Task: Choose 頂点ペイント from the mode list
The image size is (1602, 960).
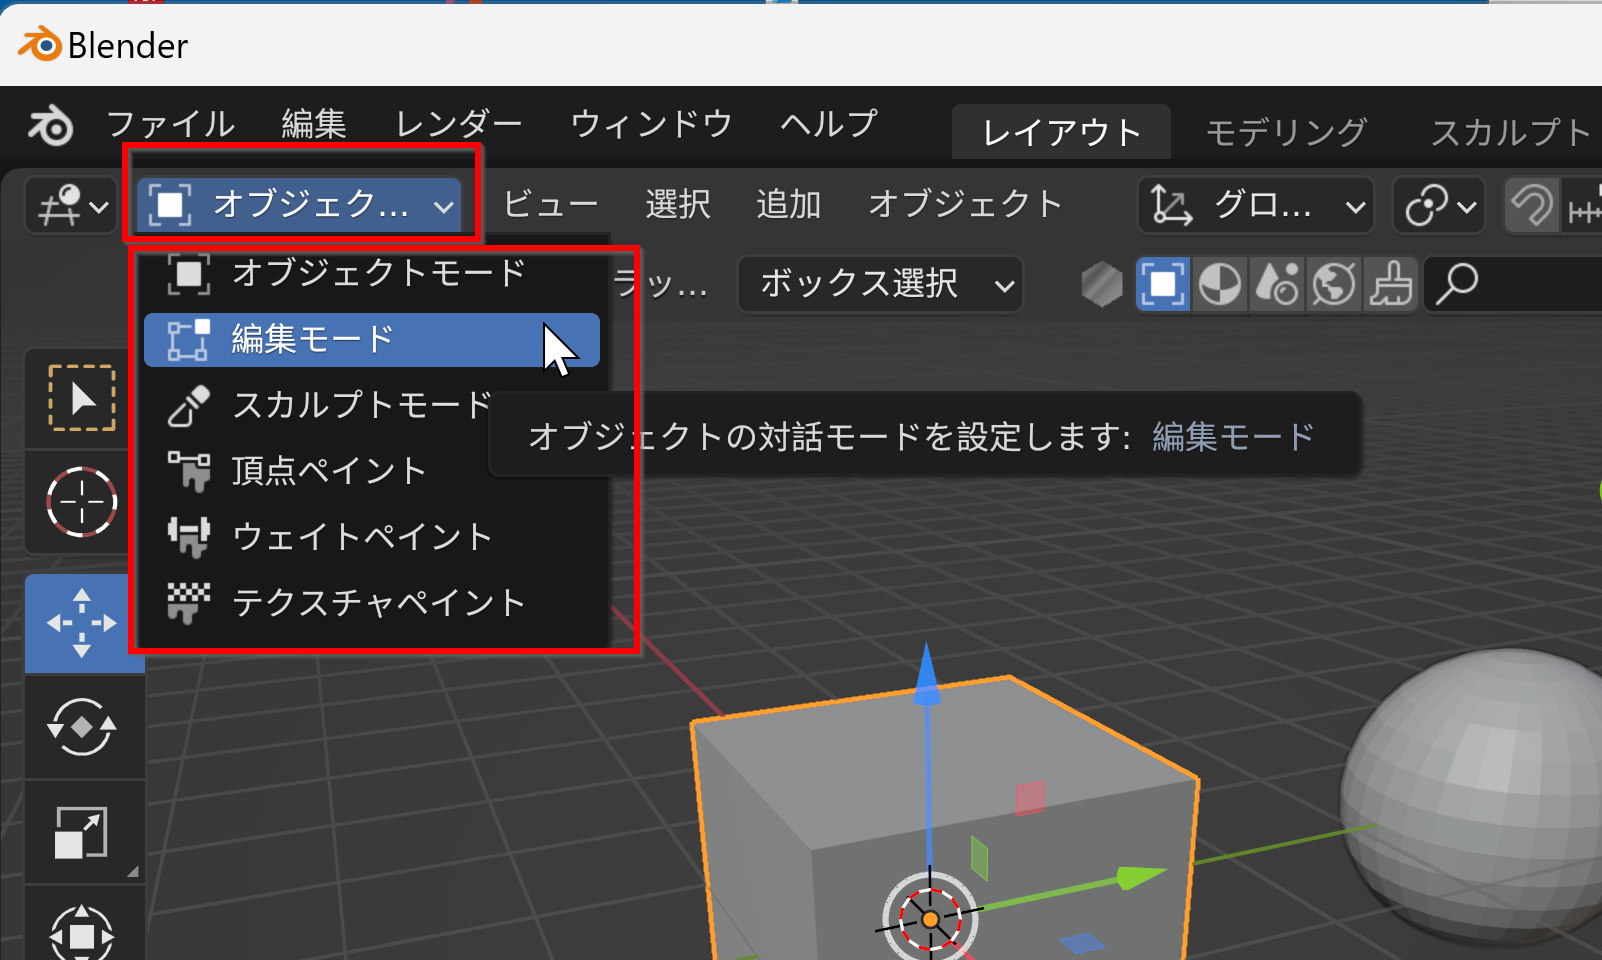Action: pyautogui.click(x=372, y=471)
